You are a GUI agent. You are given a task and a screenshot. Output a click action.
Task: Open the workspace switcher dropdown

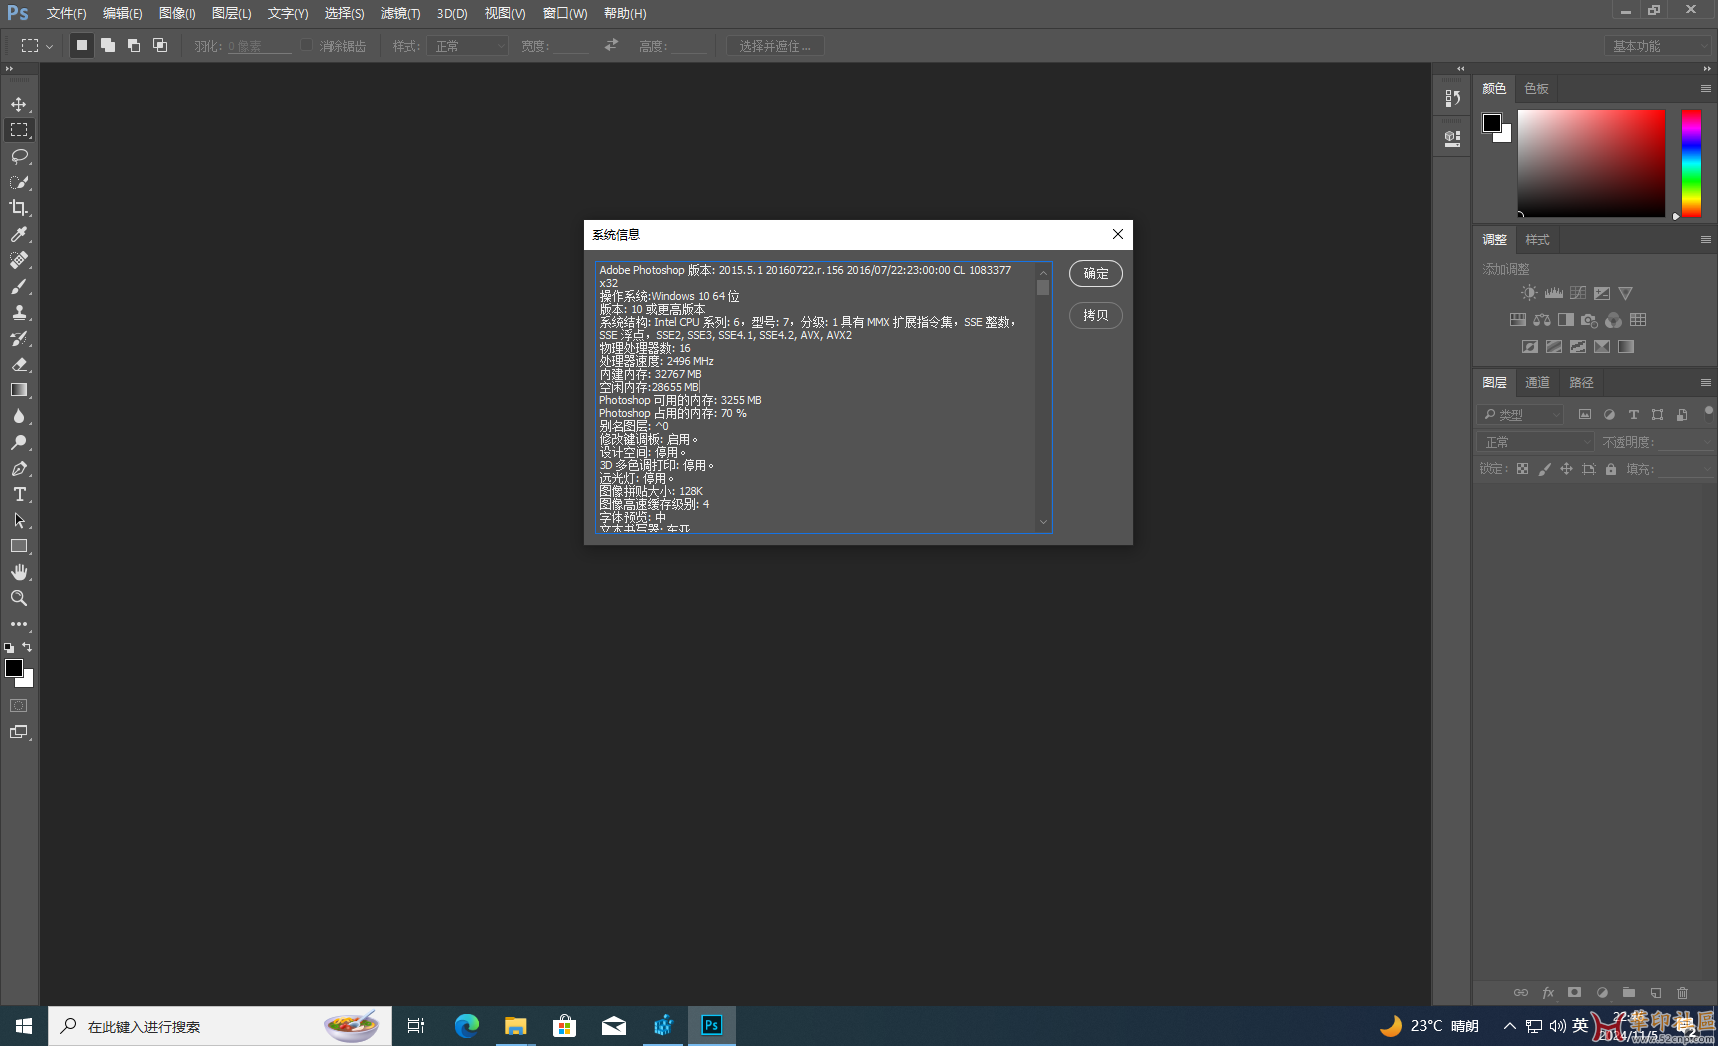pyautogui.click(x=1658, y=46)
